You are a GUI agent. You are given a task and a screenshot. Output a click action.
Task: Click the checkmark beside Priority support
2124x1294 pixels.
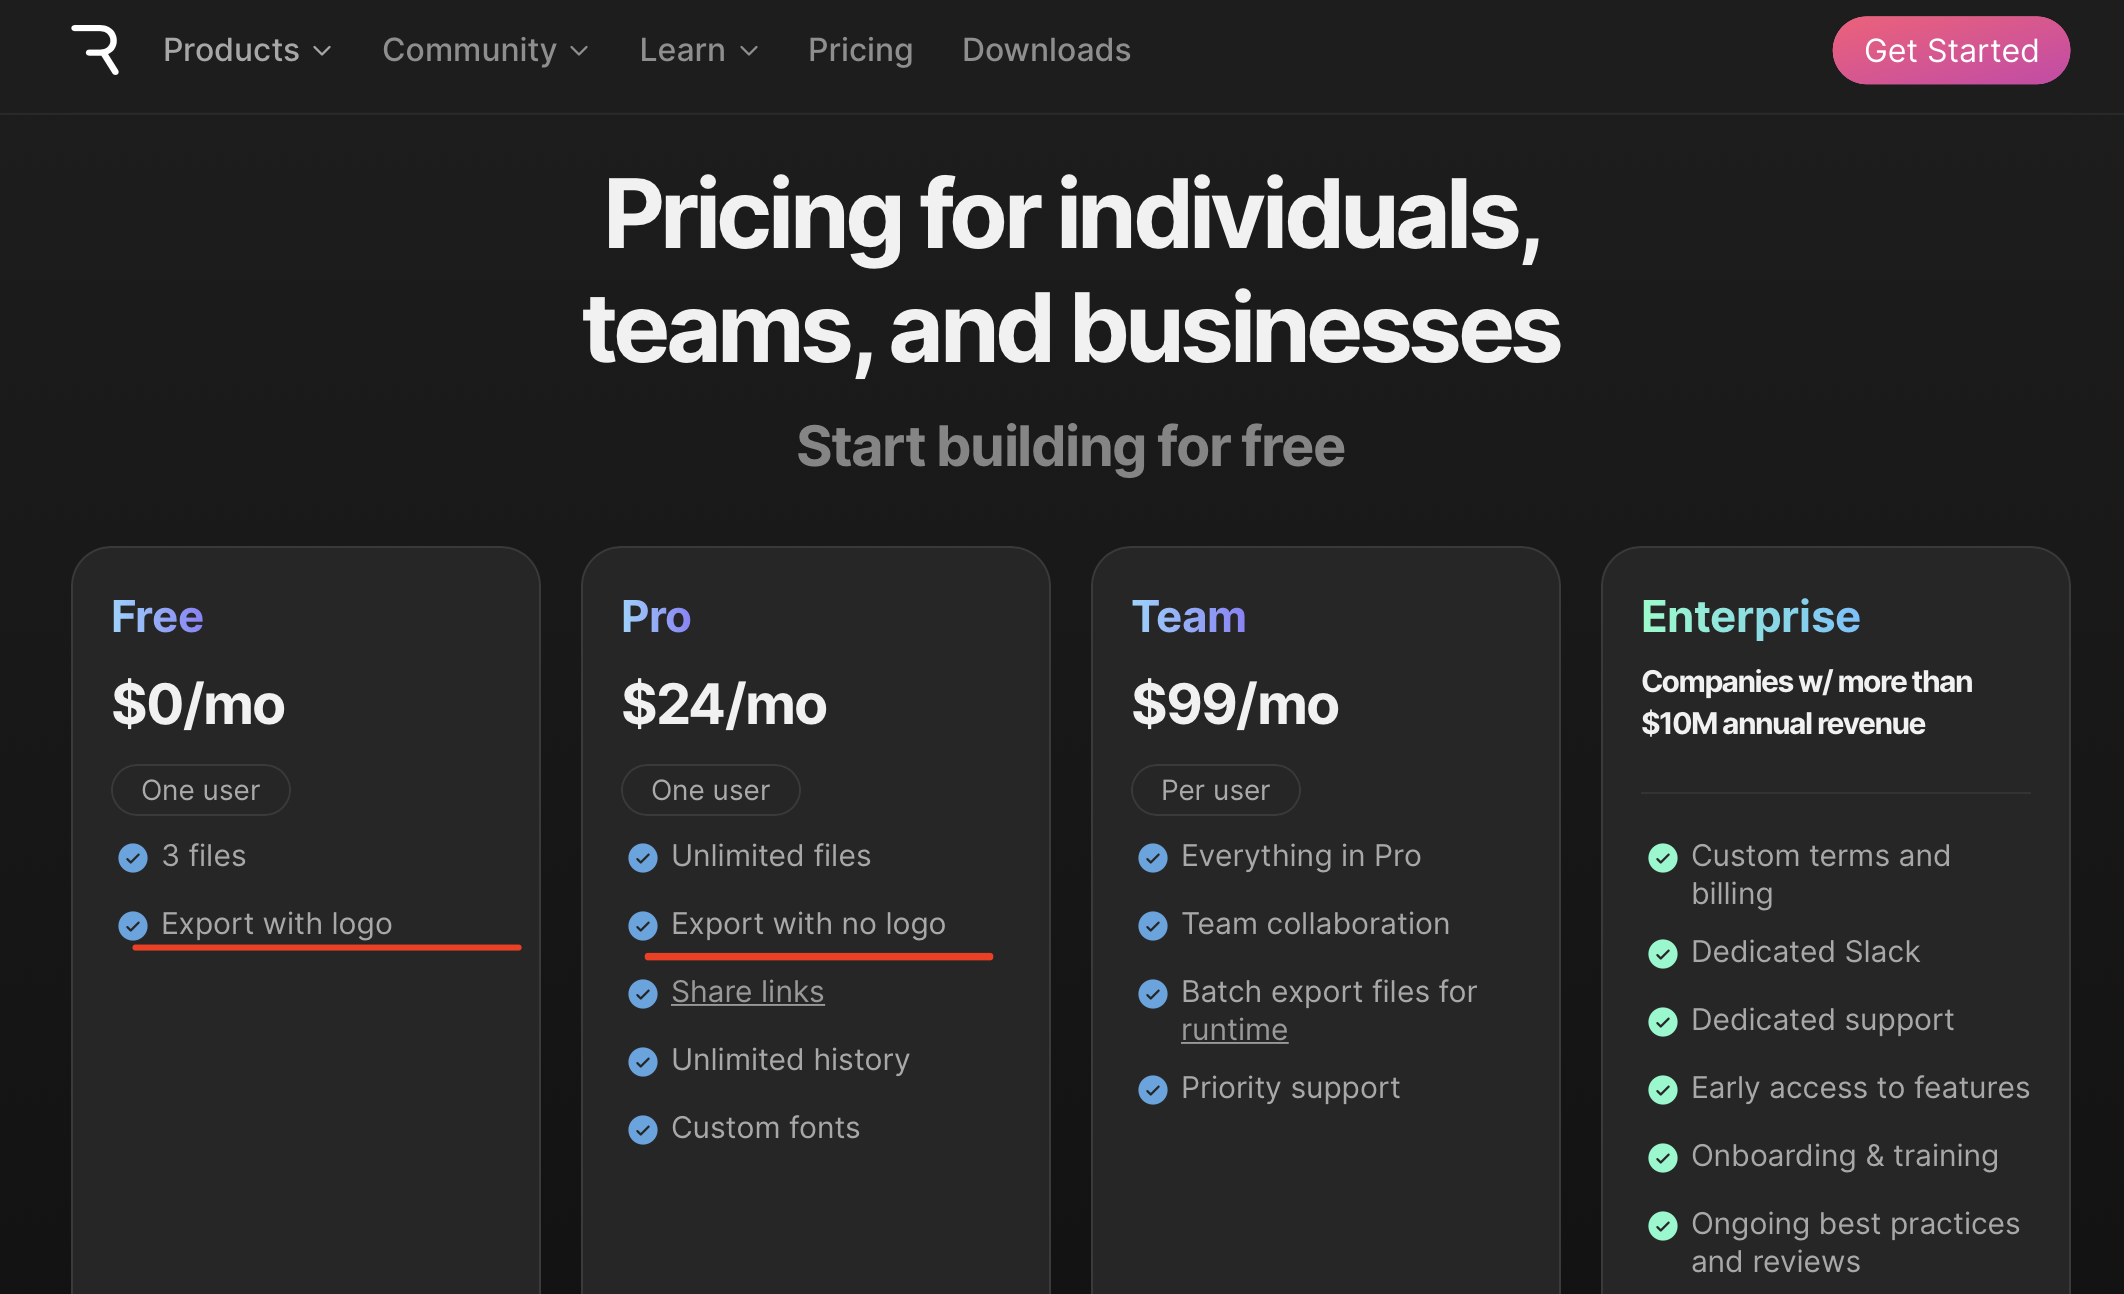(1153, 1089)
